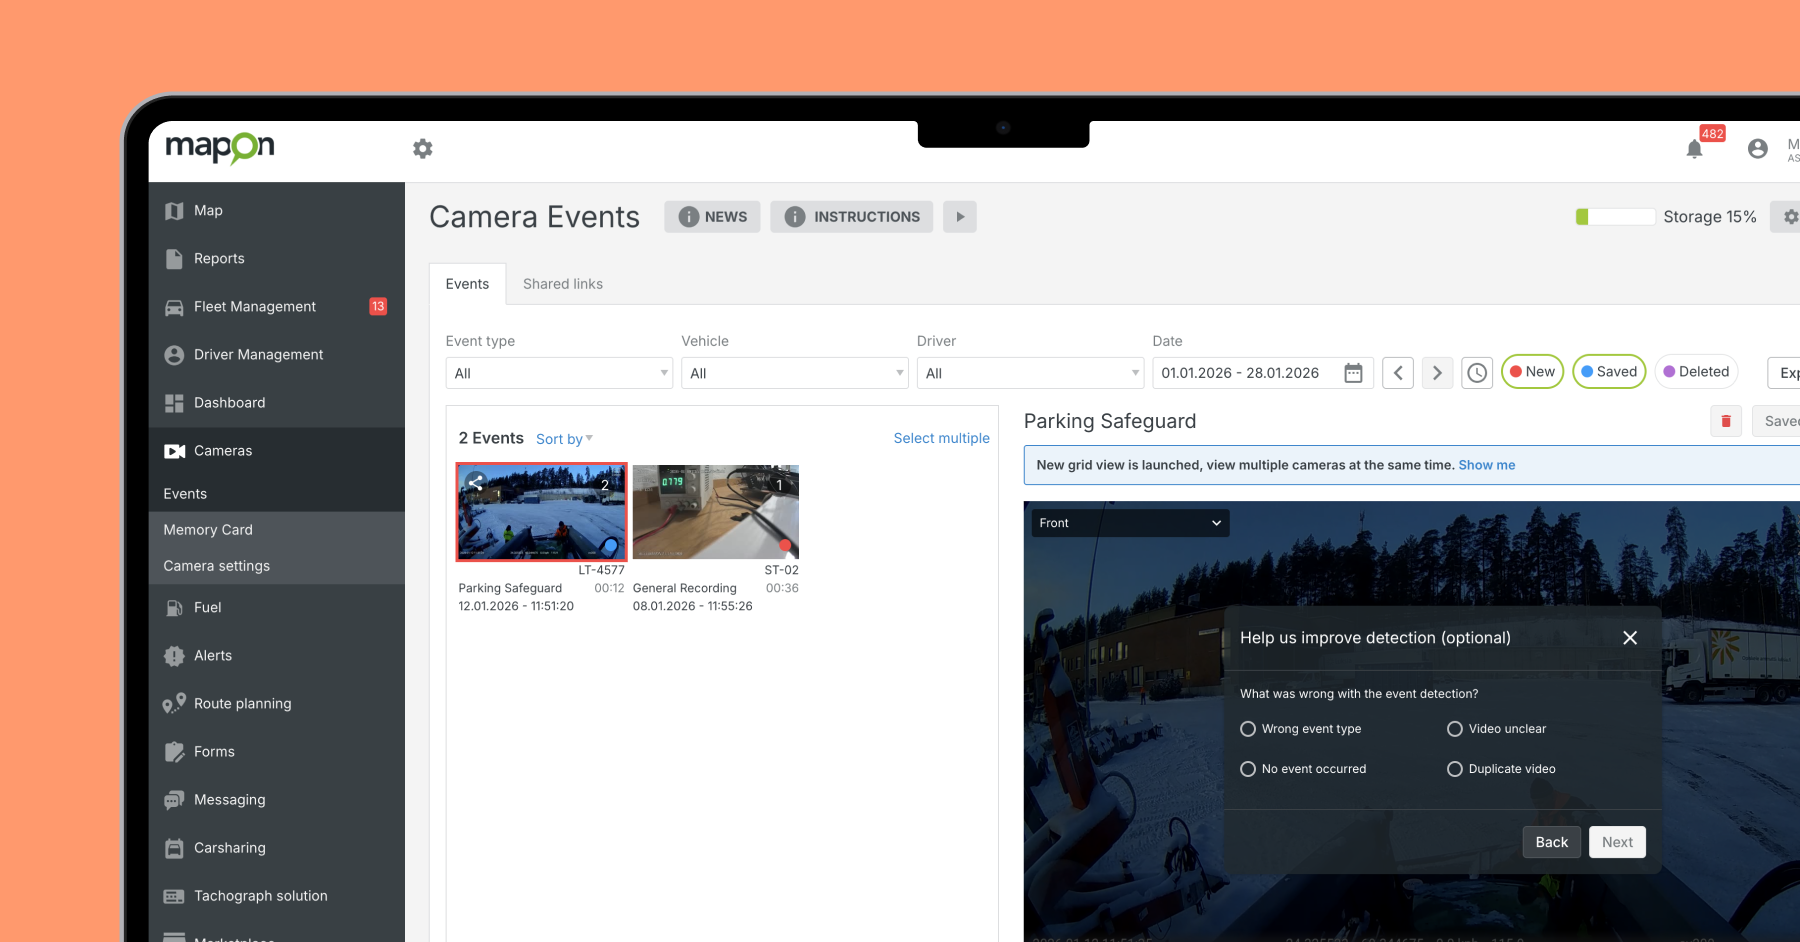The height and width of the screenshot is (942, 1800).
Task: Delete event using red trash icon
Action: tap(1726, 421)
